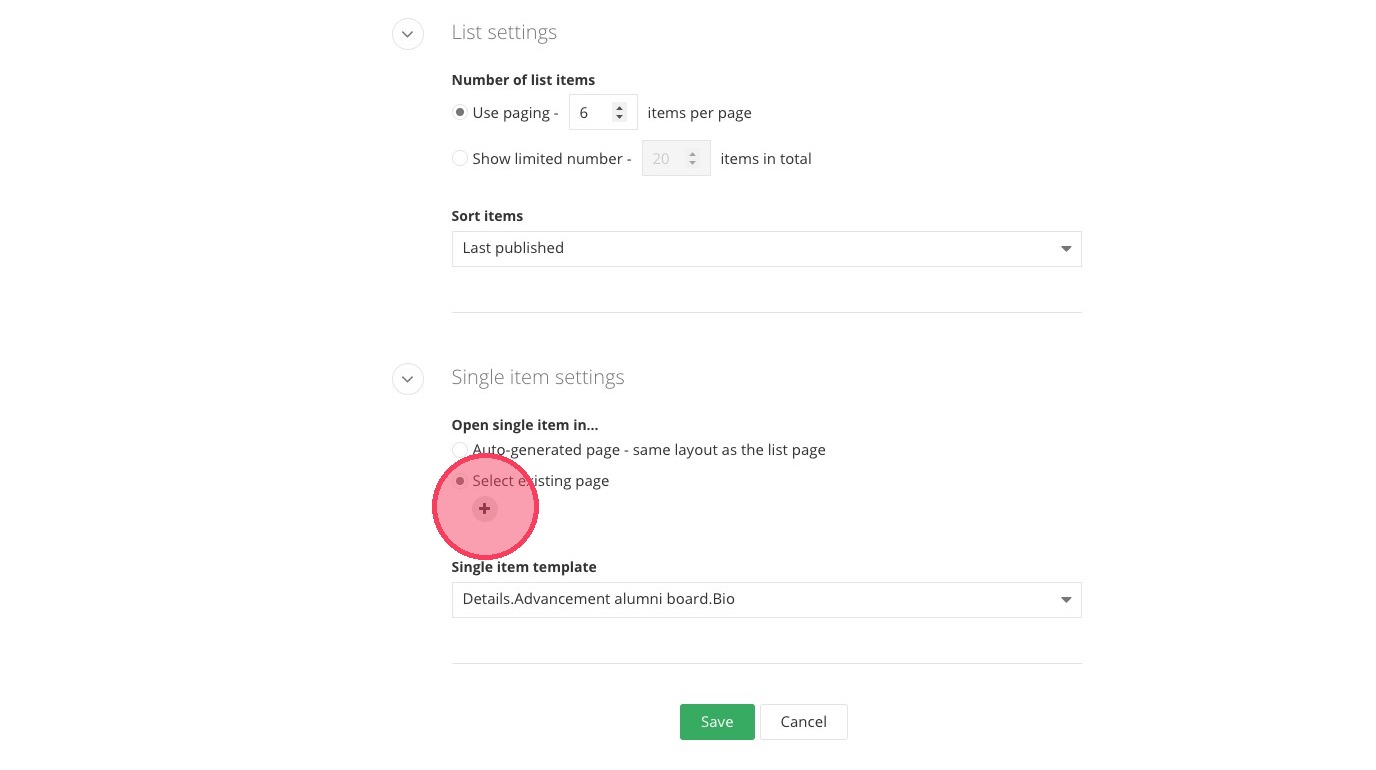
Task: Click the 'items per page' label text
Action: pyautogui.click(x=699, y=113)
